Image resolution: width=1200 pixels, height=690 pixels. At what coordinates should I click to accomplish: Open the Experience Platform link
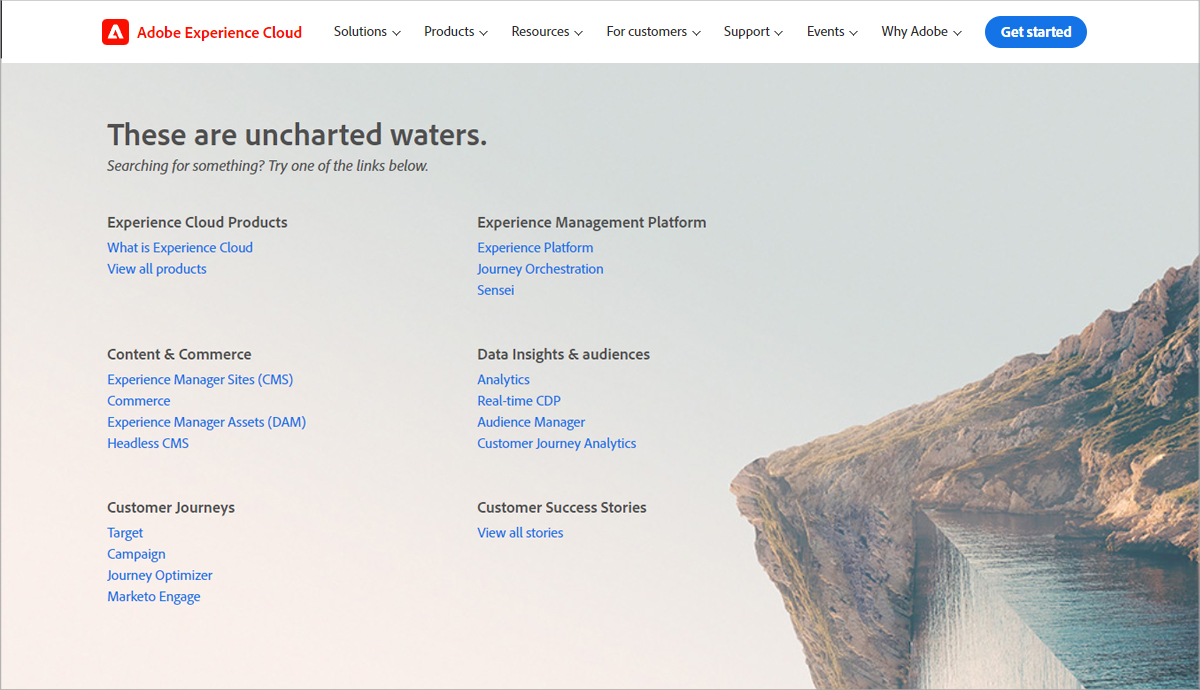click(x=535, y=248)
